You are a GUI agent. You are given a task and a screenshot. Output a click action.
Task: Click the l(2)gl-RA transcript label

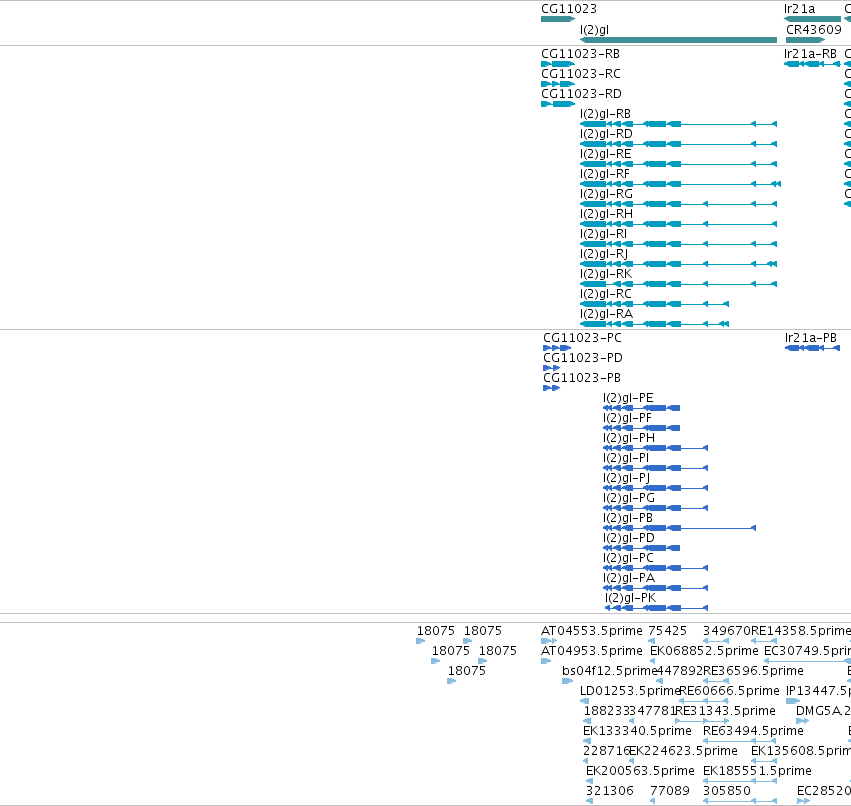click(606, 314)
